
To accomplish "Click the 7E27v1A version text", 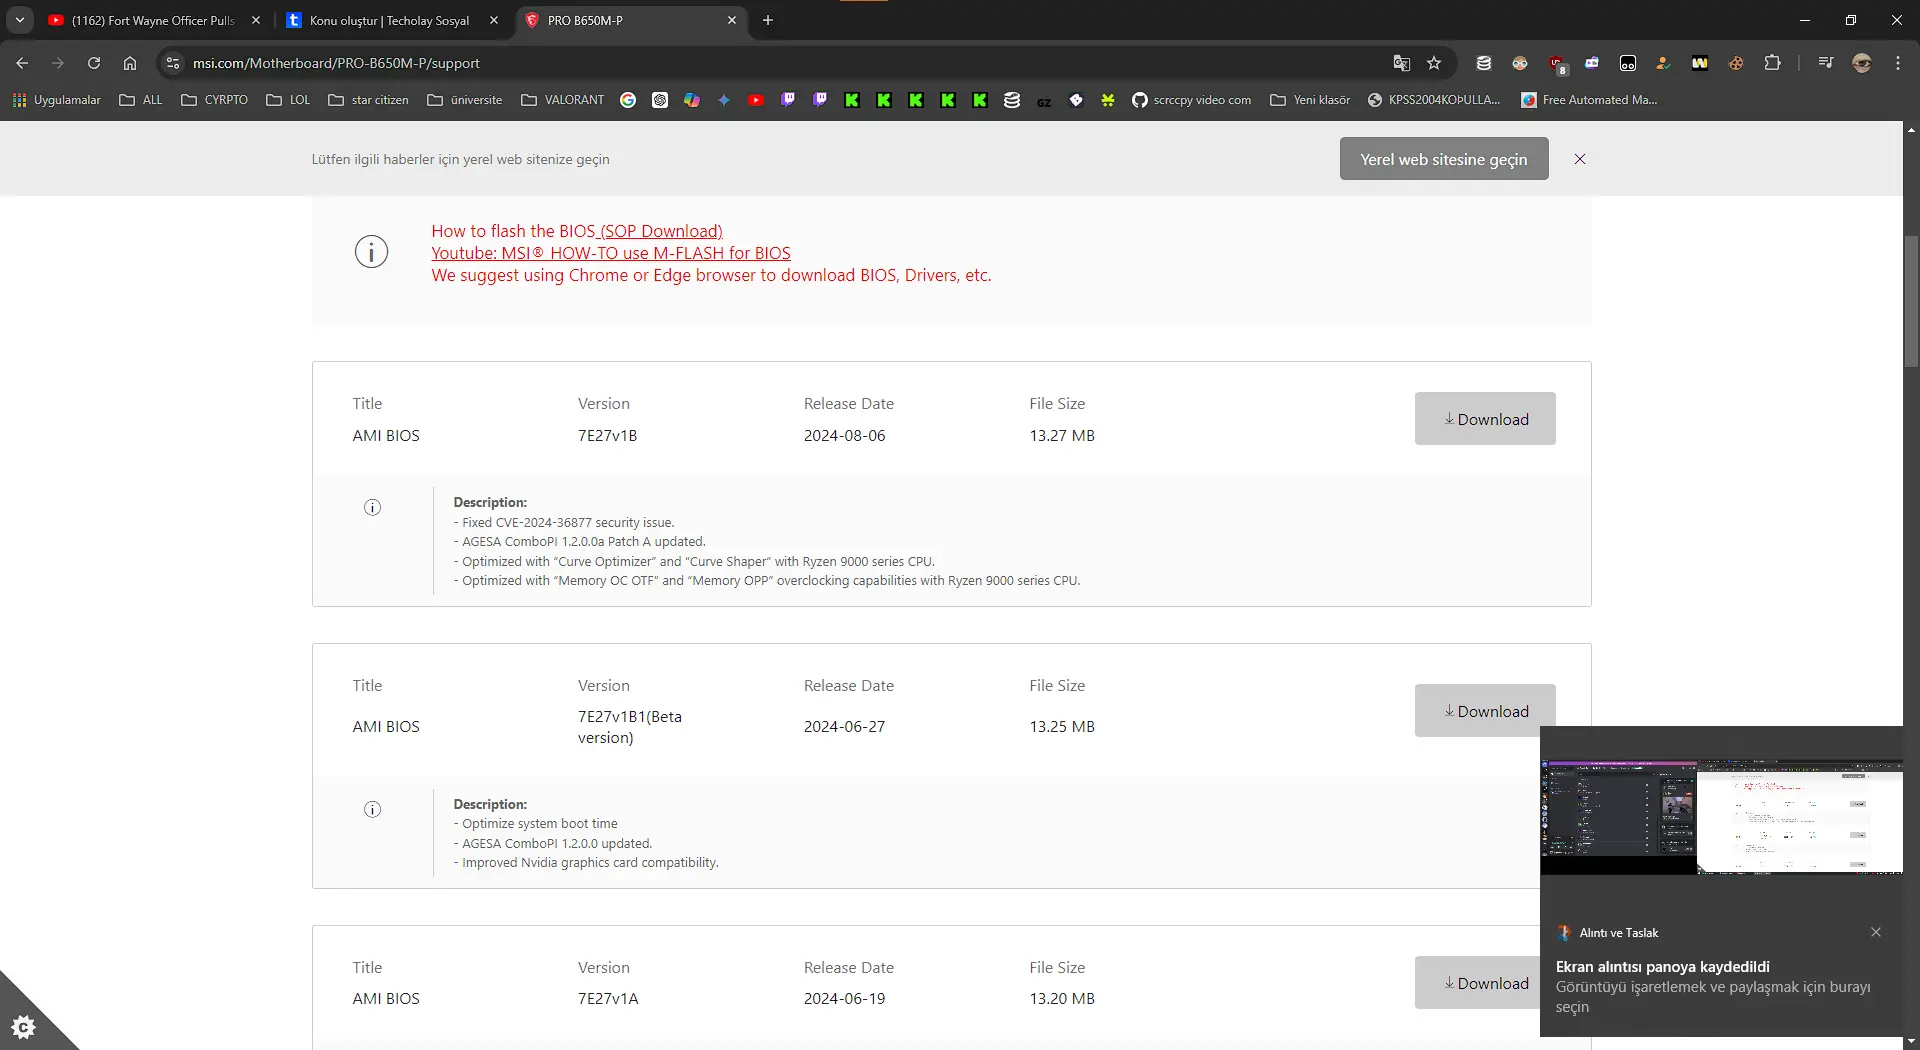I will click(x=608, y=998).
